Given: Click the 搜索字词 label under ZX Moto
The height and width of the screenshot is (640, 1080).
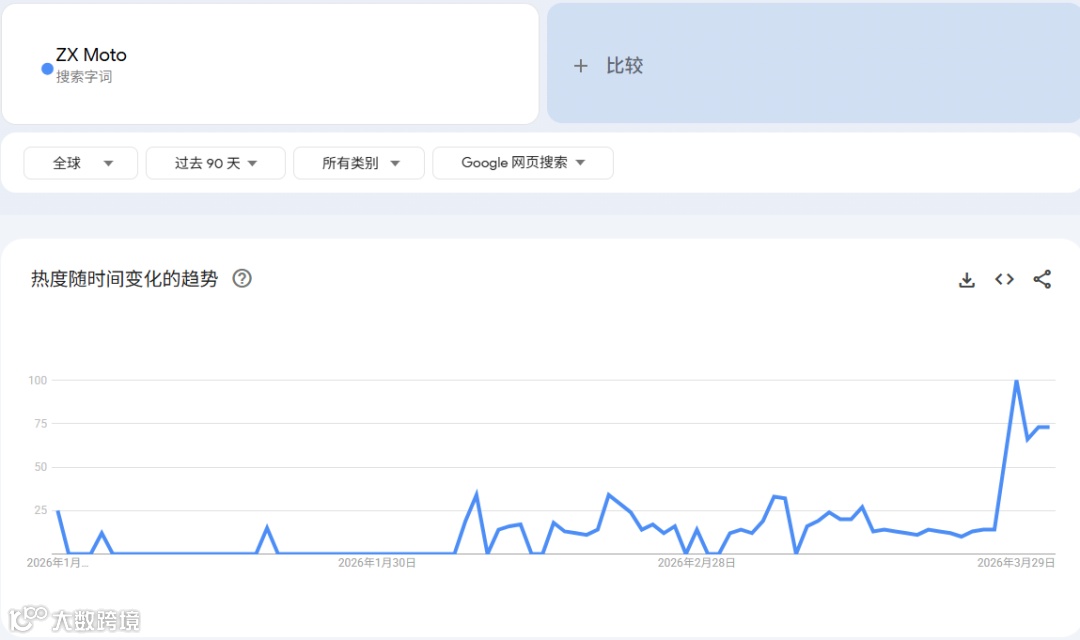Looking at the screenshot, I should pyautogui.click(x=84, y=76).
